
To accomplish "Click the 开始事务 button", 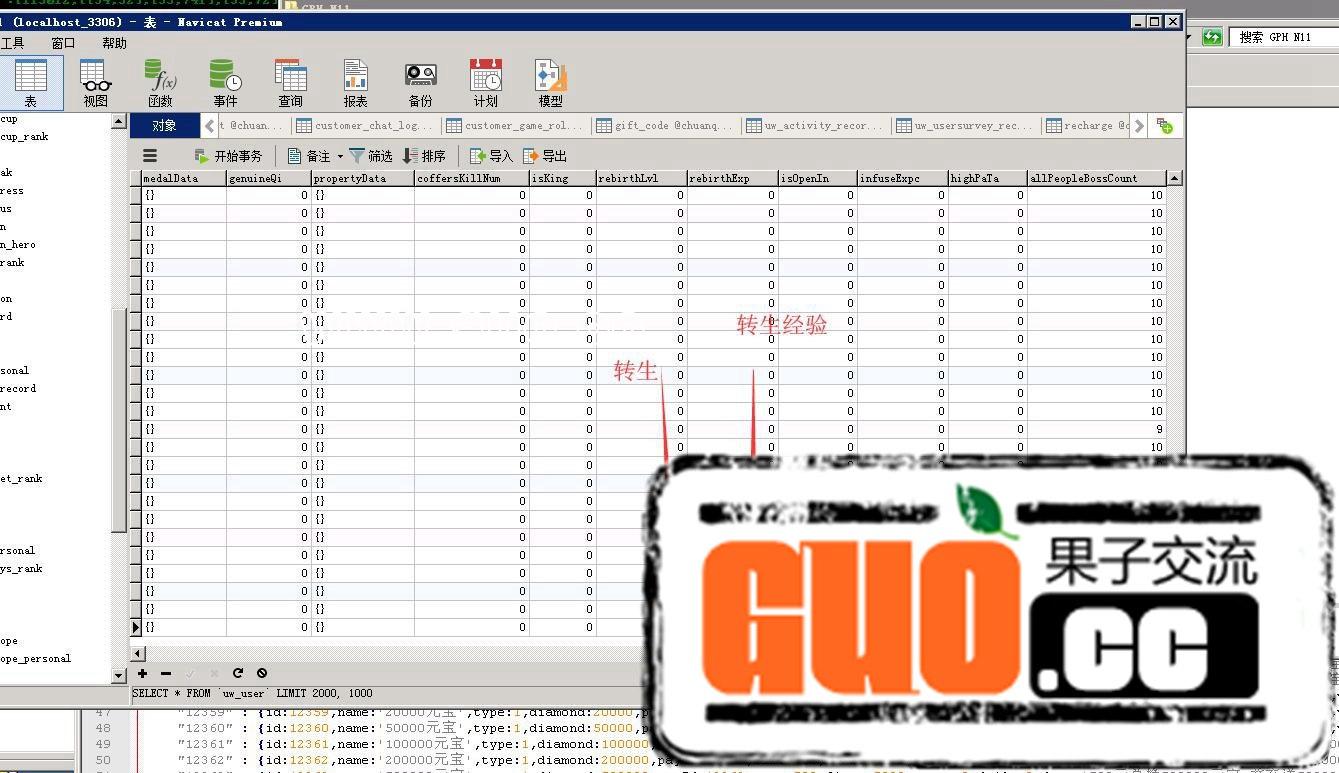I will pyautogui.click(x=228, y=156).
